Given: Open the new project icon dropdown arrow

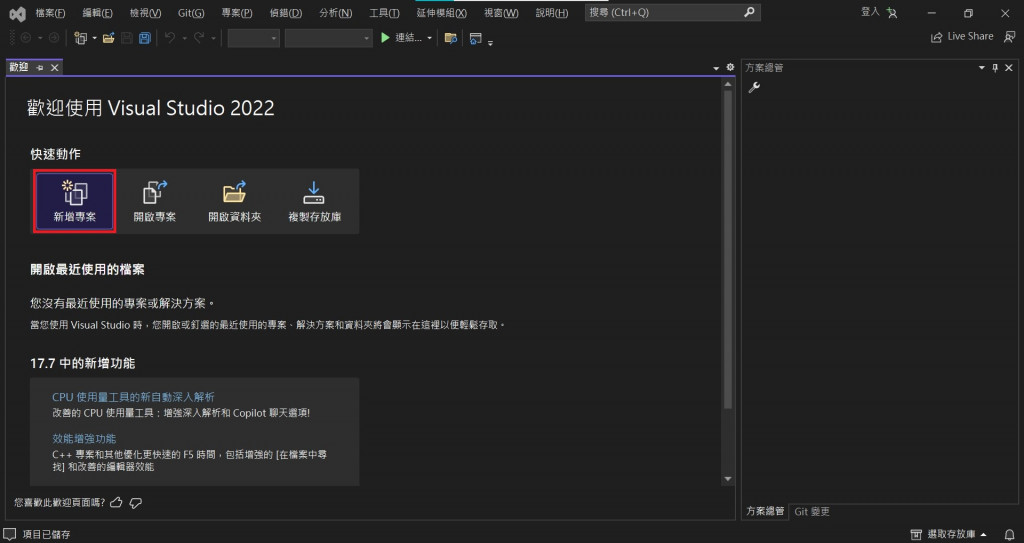Looking at the screenshot, I should click(95, 39).
